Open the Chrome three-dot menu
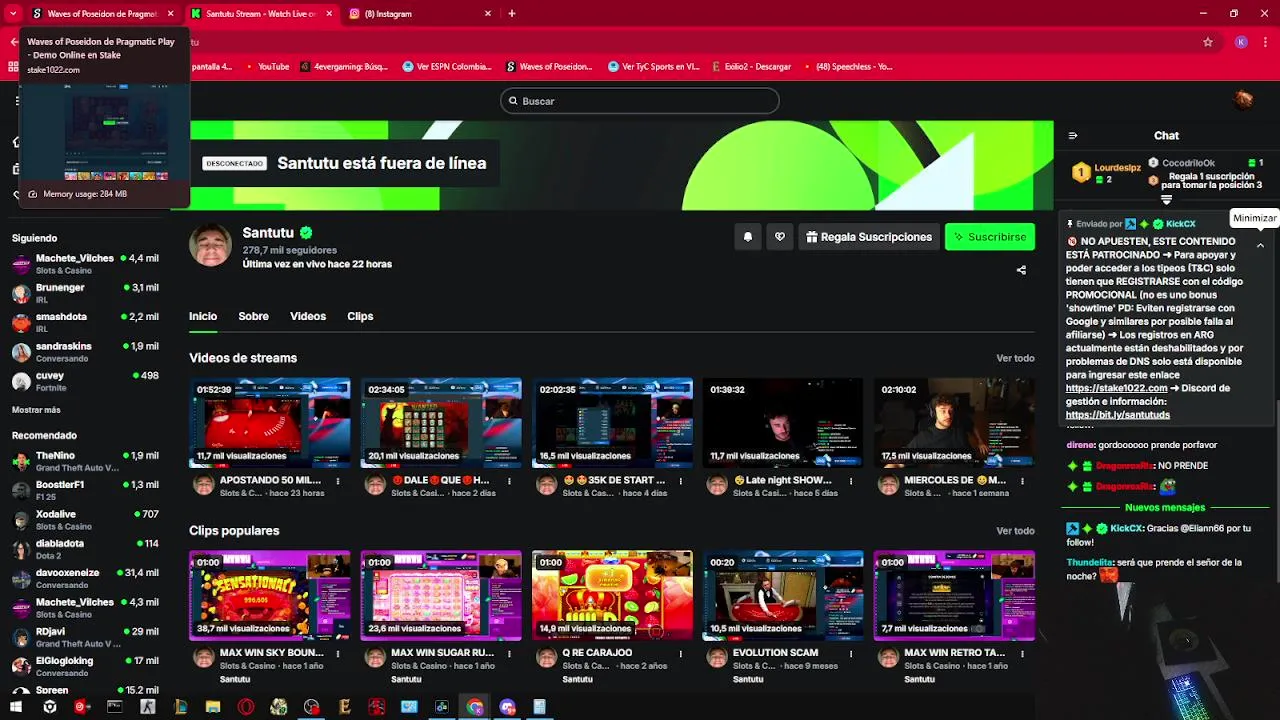 pos(1266,42)
